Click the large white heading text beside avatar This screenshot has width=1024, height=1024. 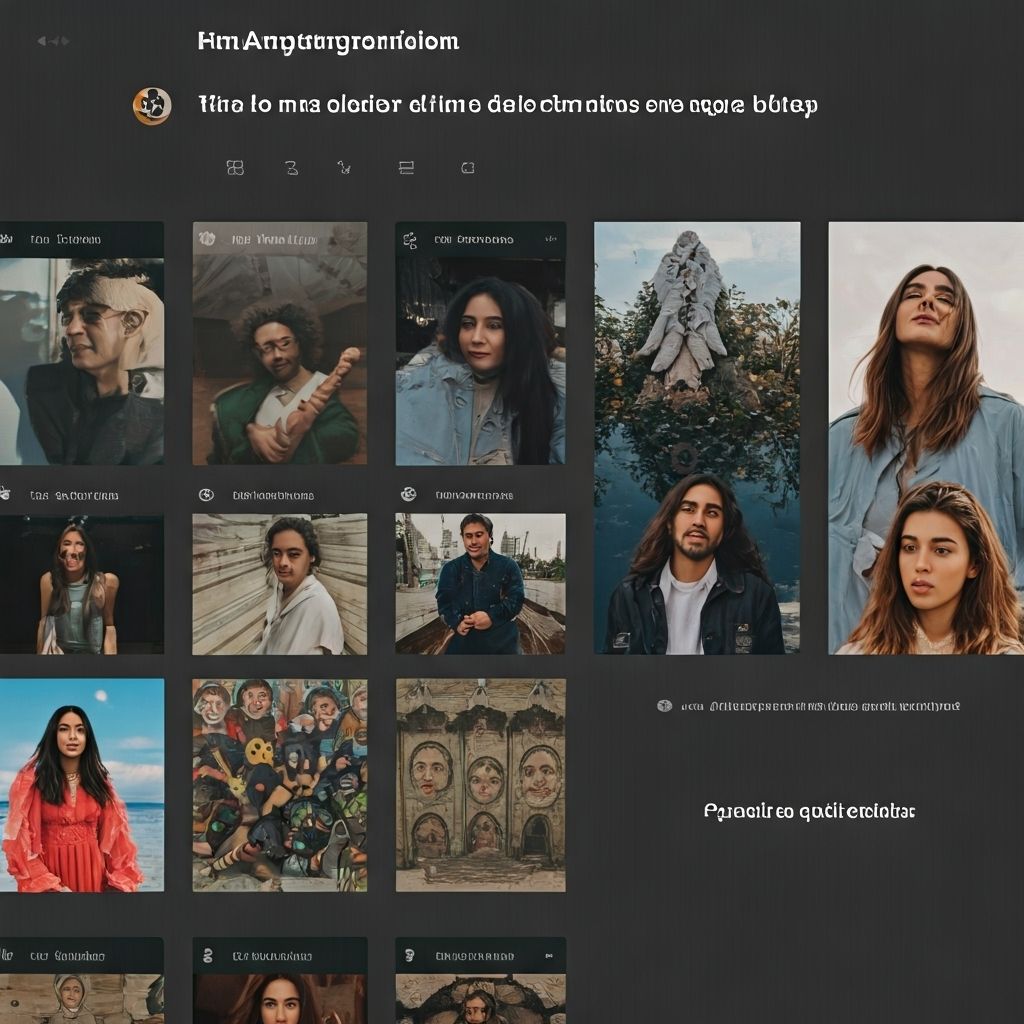coord(508,105)
